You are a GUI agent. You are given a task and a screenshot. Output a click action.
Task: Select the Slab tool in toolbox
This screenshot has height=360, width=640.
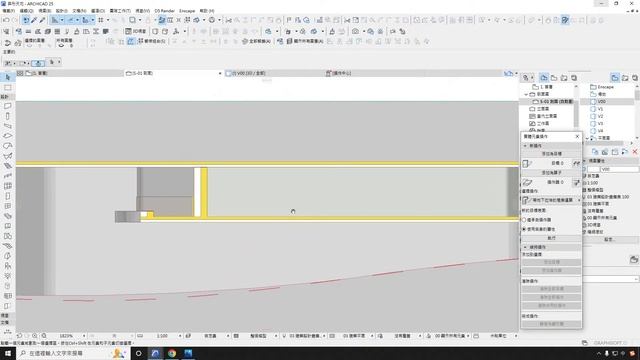click(8, 136)
